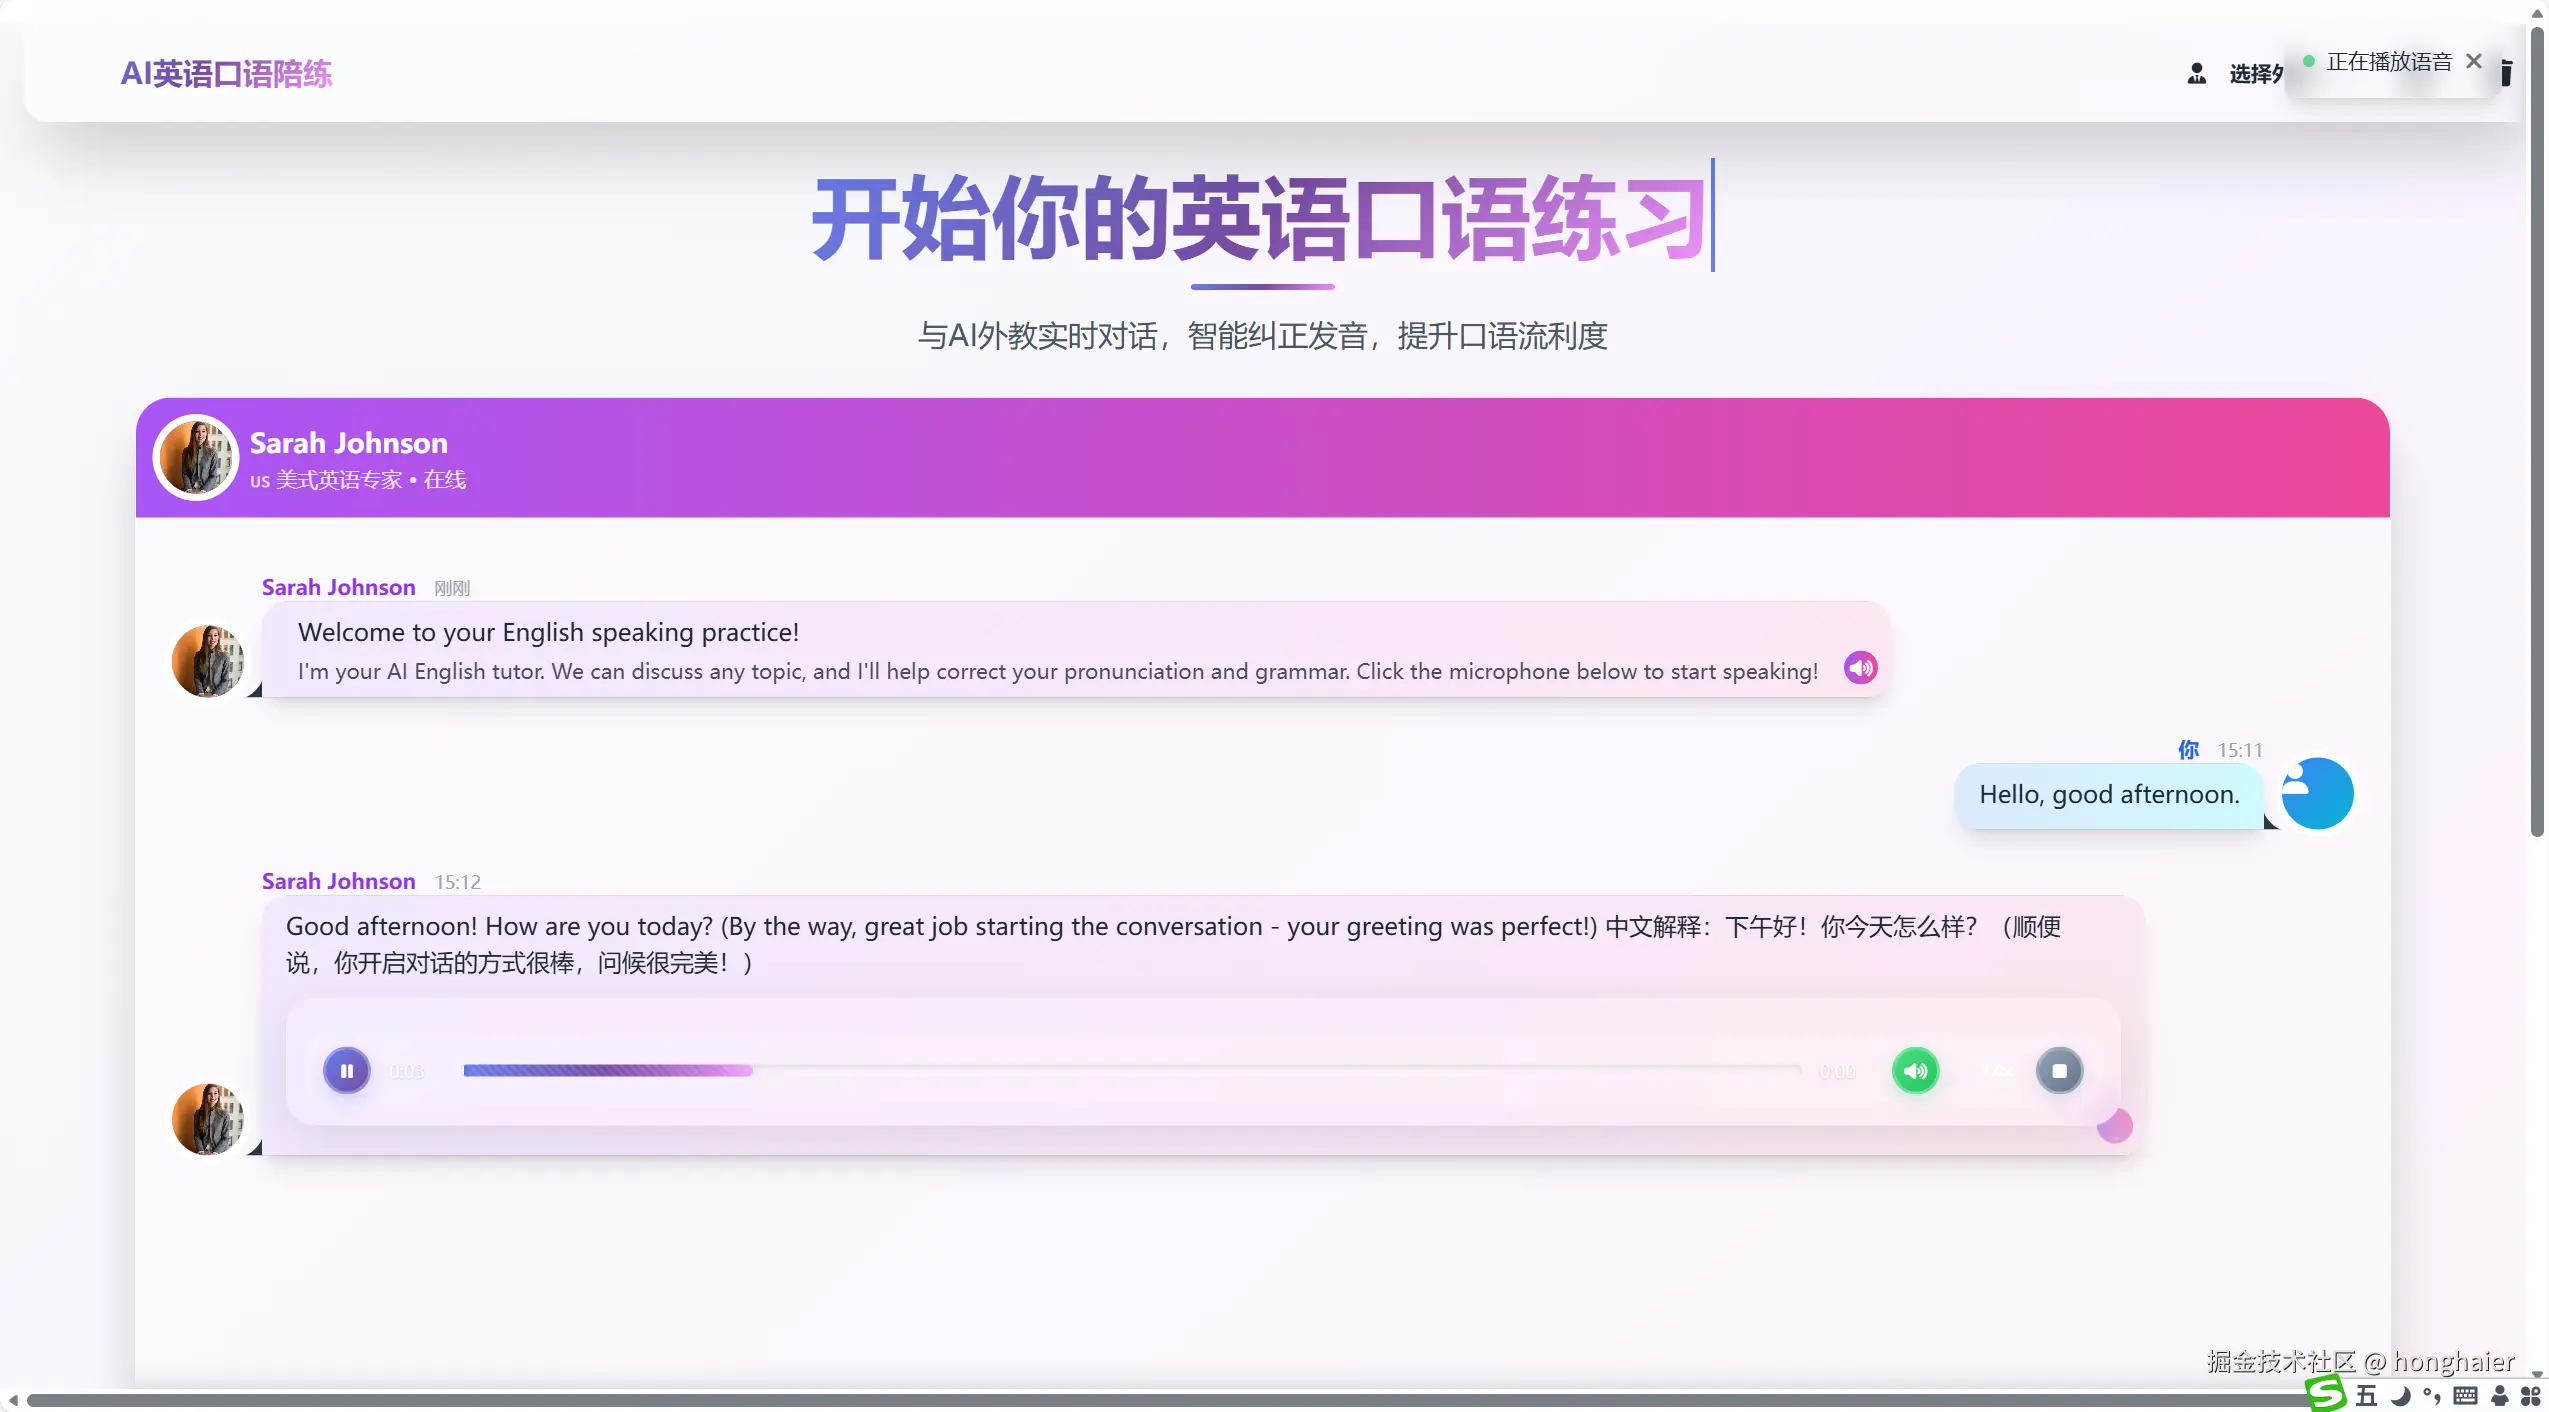Click the trash icon to clear chat
Viewport: 2549px width, 1412px height.
(x=2507, y=74)
